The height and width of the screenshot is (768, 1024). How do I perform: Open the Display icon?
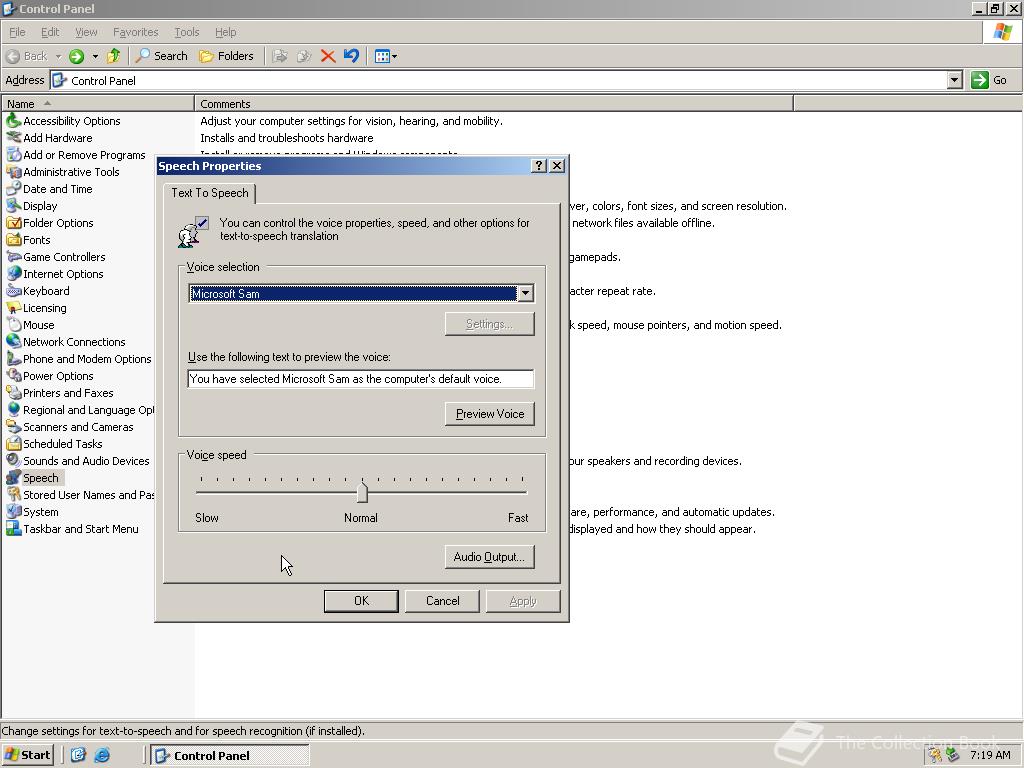pos(14,206)
